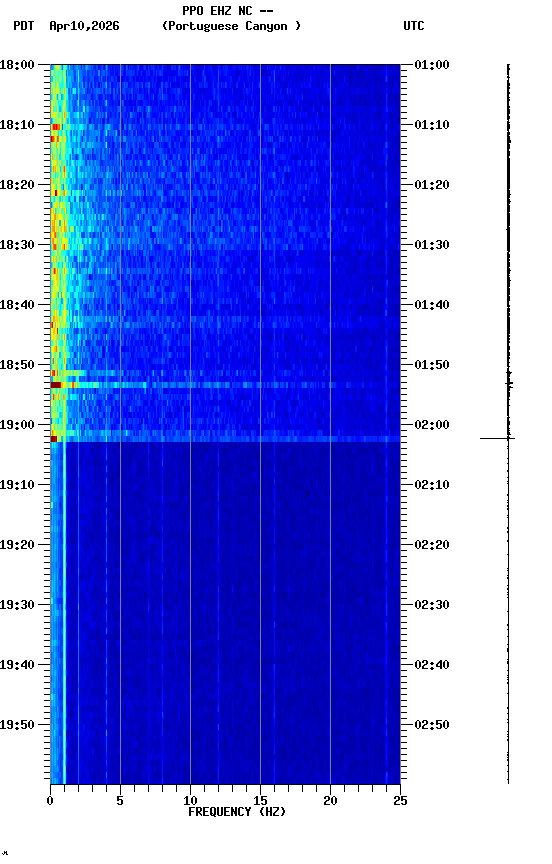
Task: Click the '19:00' PDT time label
Action: pyautogui.click(x=17, y=425)
